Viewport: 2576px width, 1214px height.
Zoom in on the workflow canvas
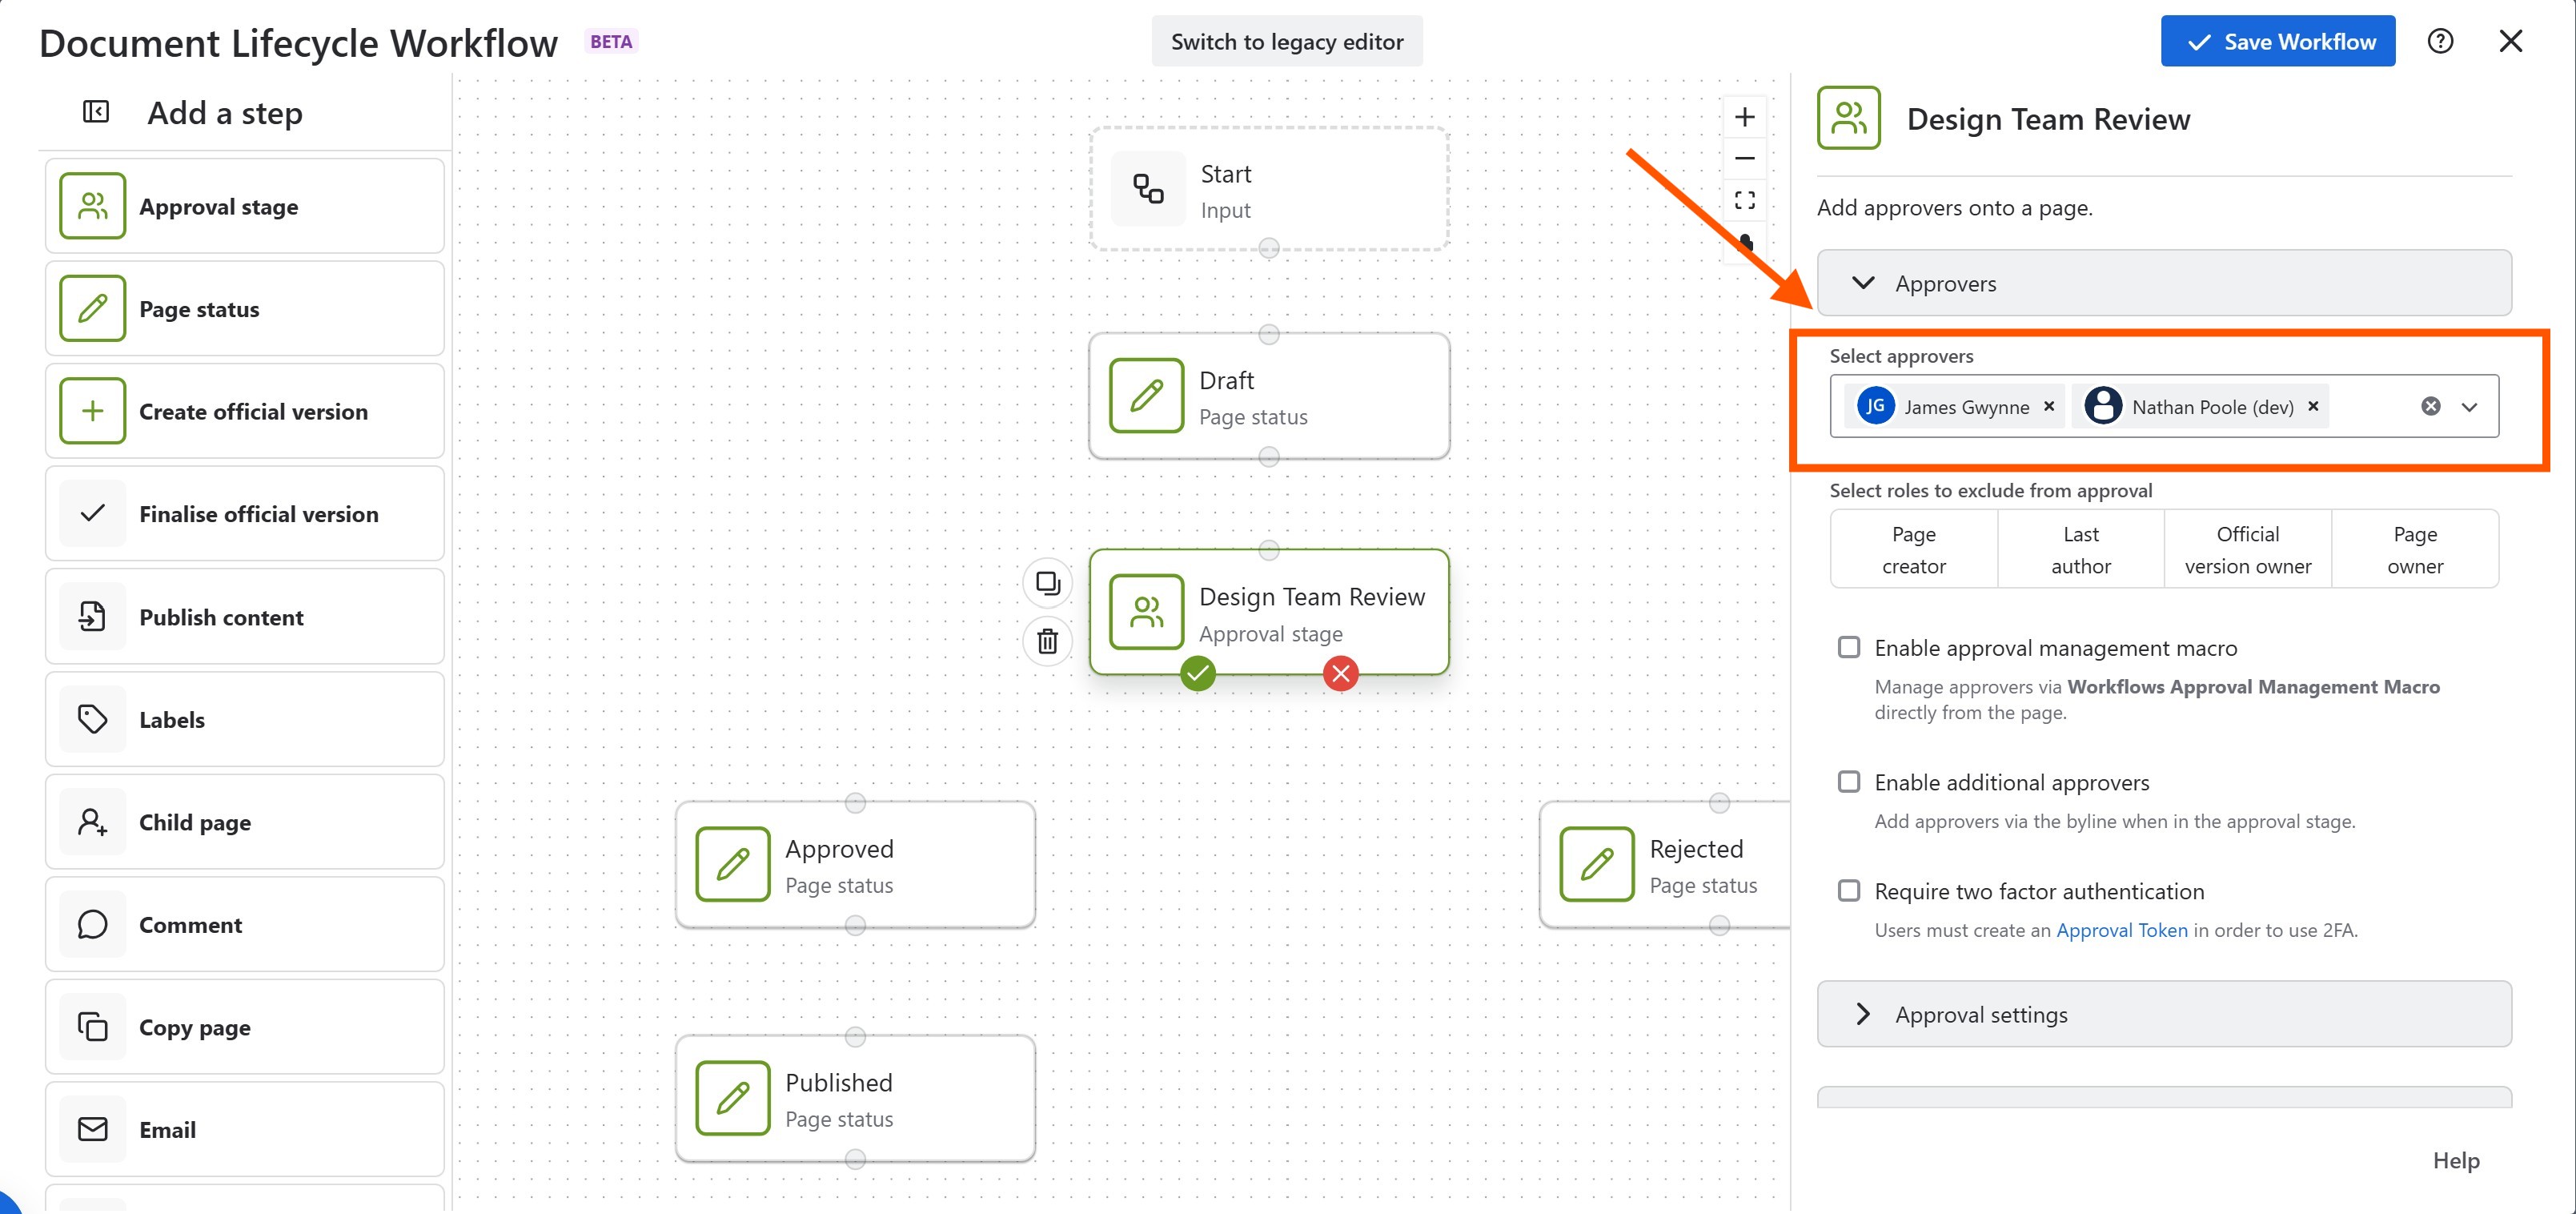[1744, 117]
